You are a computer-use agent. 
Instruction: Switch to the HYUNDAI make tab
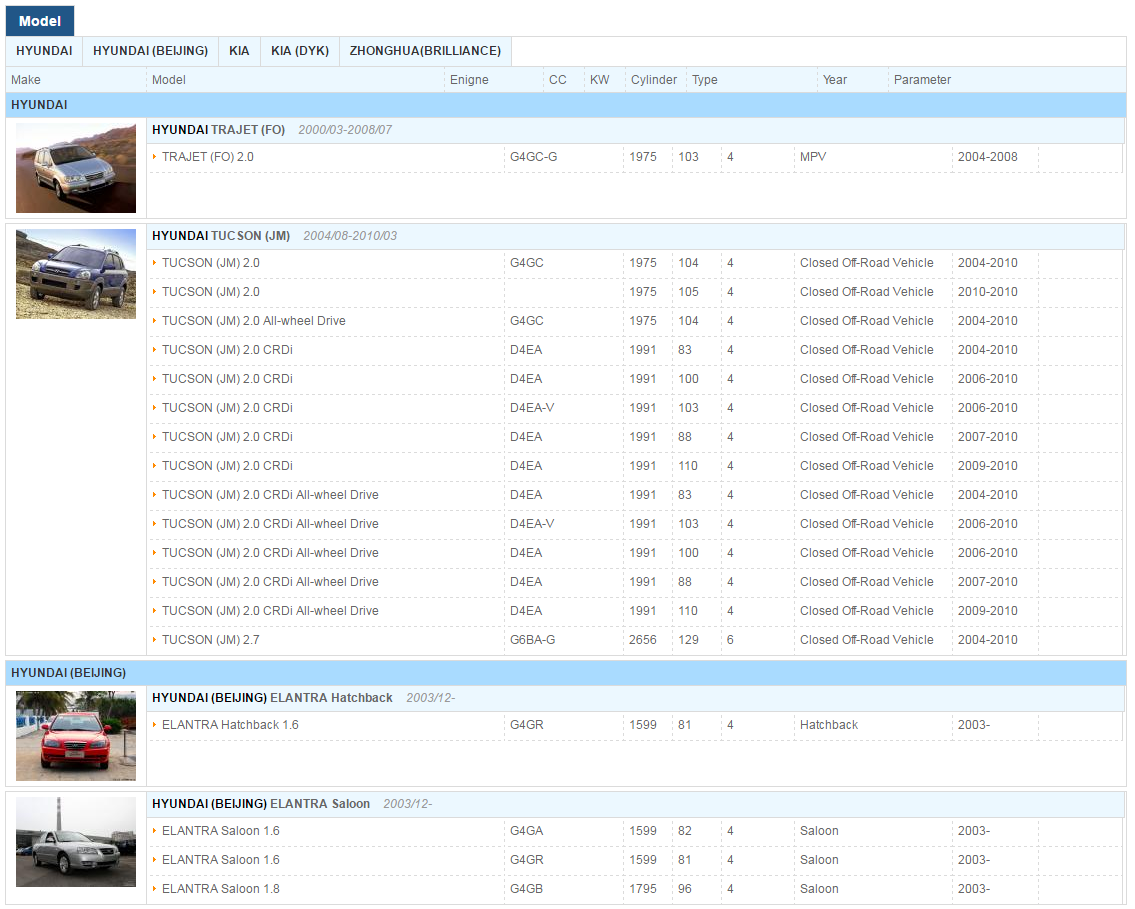[44, 51]
